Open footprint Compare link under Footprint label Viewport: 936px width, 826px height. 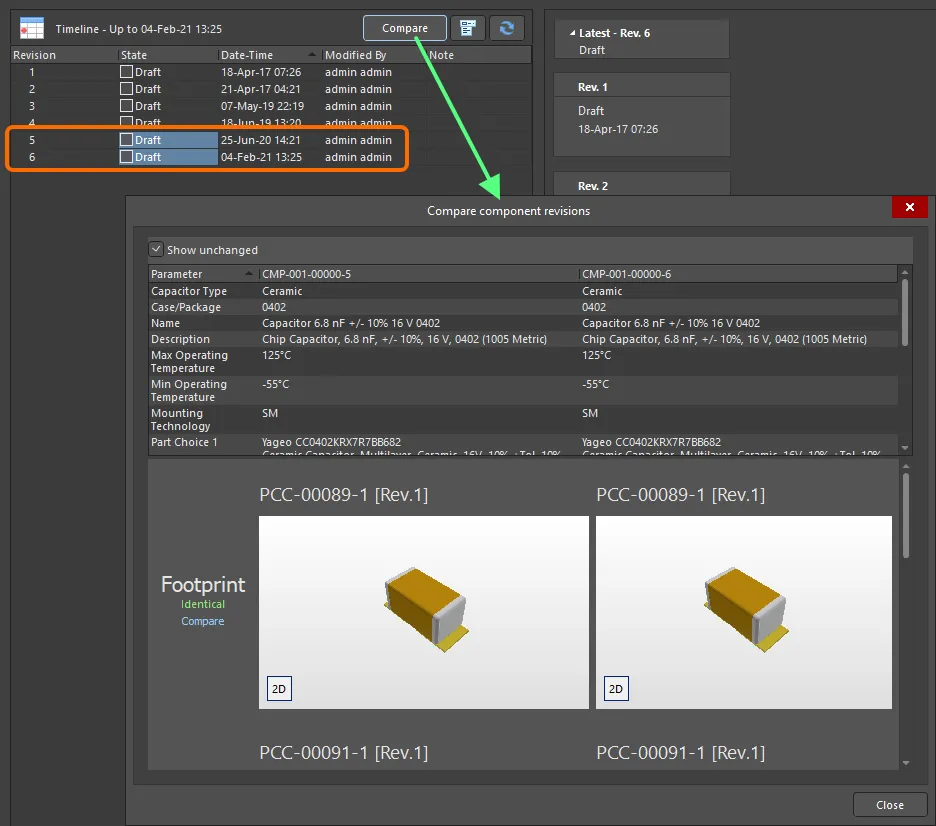[x=202, y=621]
